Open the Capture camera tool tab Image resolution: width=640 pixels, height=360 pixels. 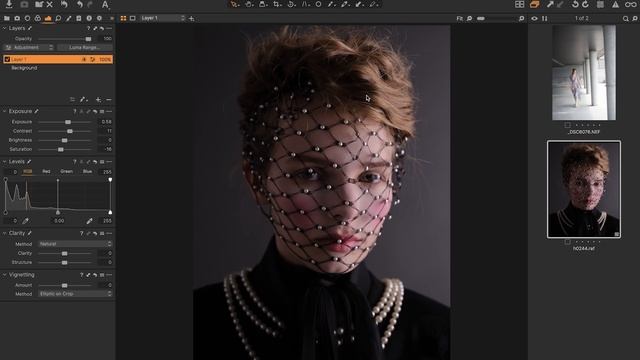click(x=17, y=18)
